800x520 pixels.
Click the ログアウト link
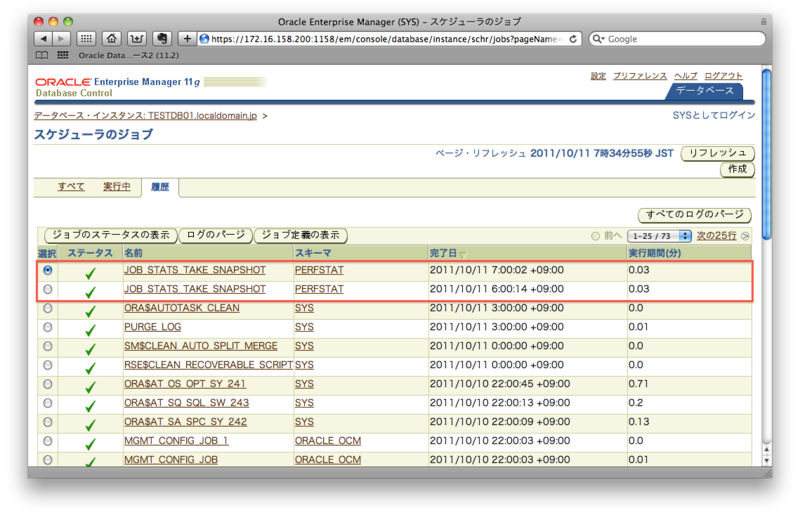point(723,76)
